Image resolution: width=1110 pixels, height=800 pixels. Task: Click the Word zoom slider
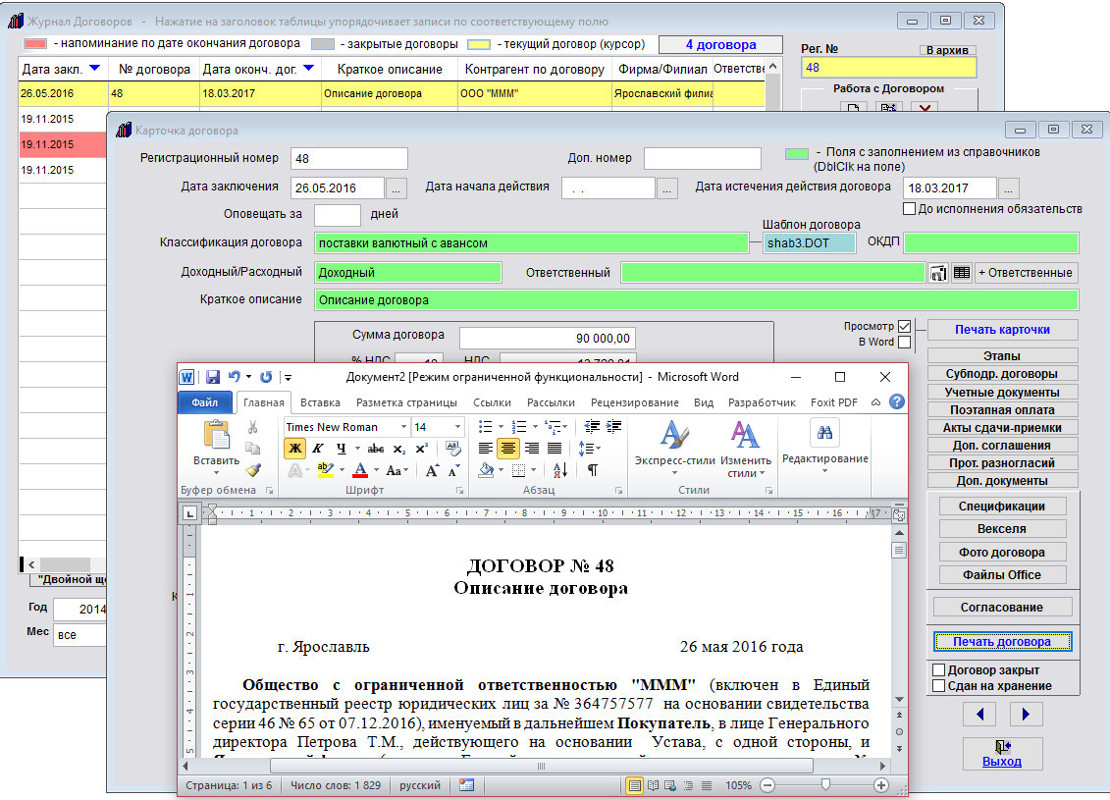826,786
